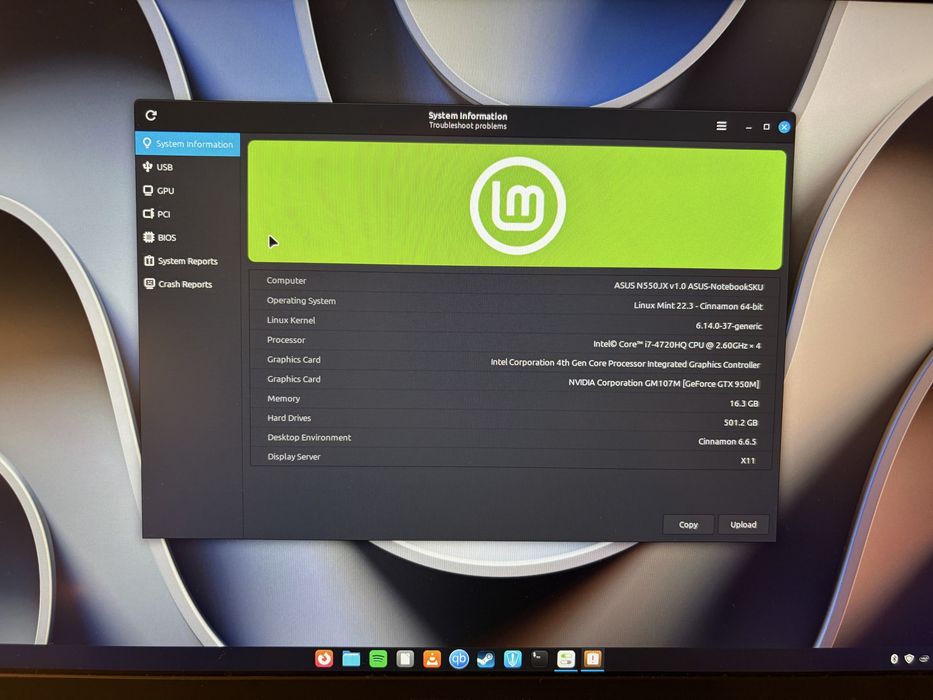Screen dimensions: 933x700
Task: Select the Operating System row label
Action: coord(301,301)
